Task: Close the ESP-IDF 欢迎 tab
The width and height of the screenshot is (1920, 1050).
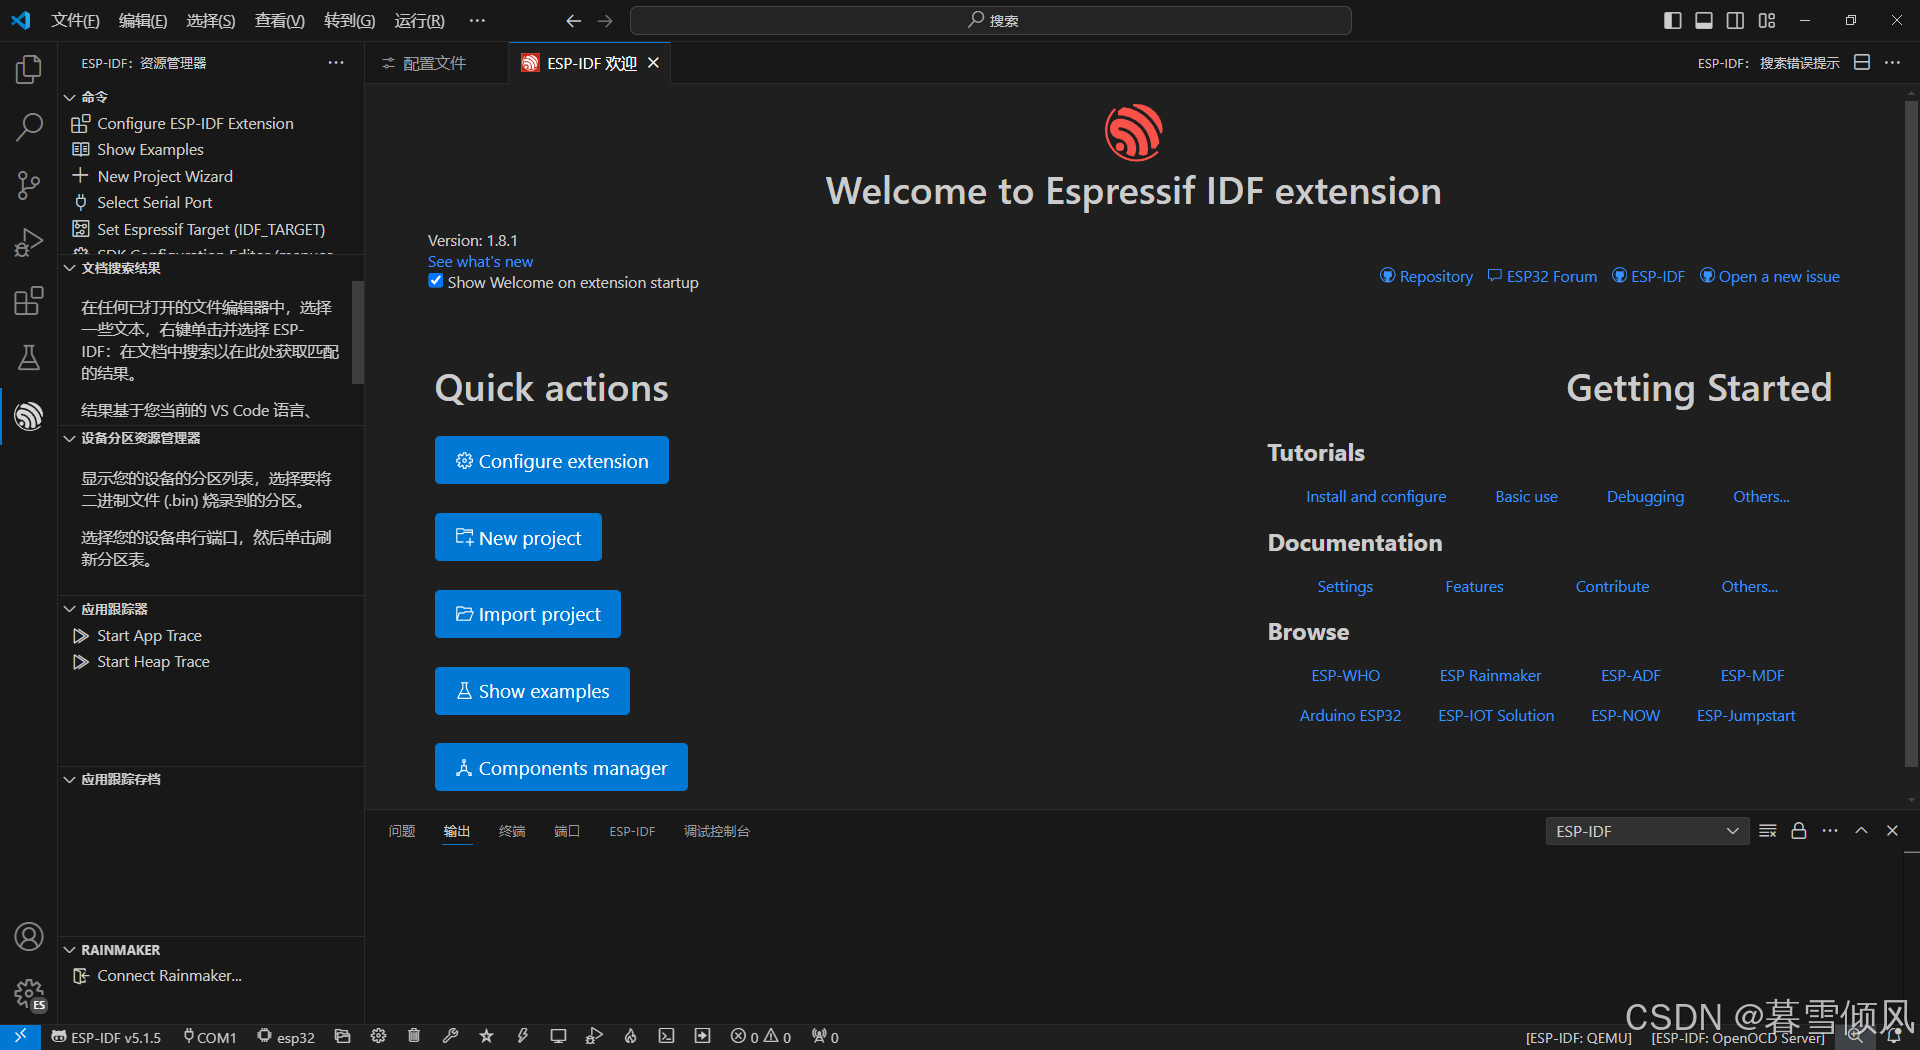Action: 653,63
